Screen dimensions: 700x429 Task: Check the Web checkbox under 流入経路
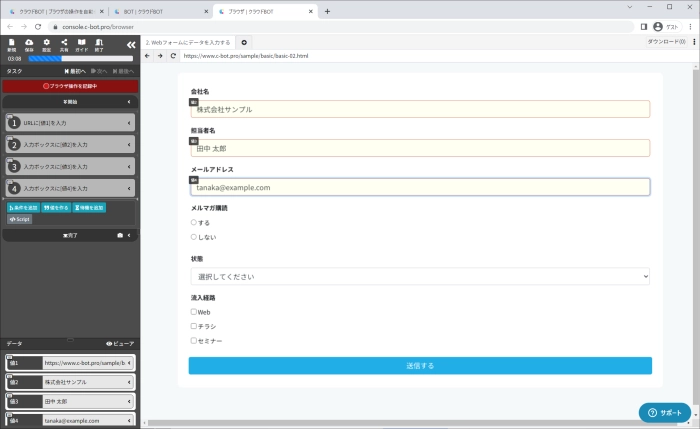pos(194,312)
